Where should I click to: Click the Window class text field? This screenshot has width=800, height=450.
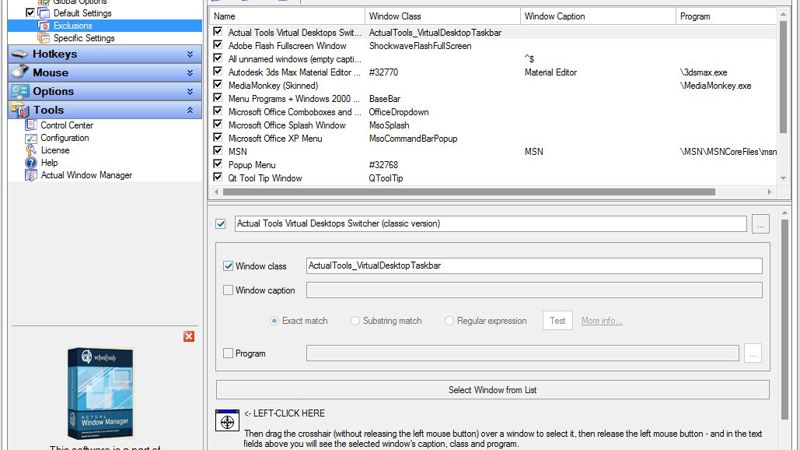pyautogui.click(x=534, y=266)
